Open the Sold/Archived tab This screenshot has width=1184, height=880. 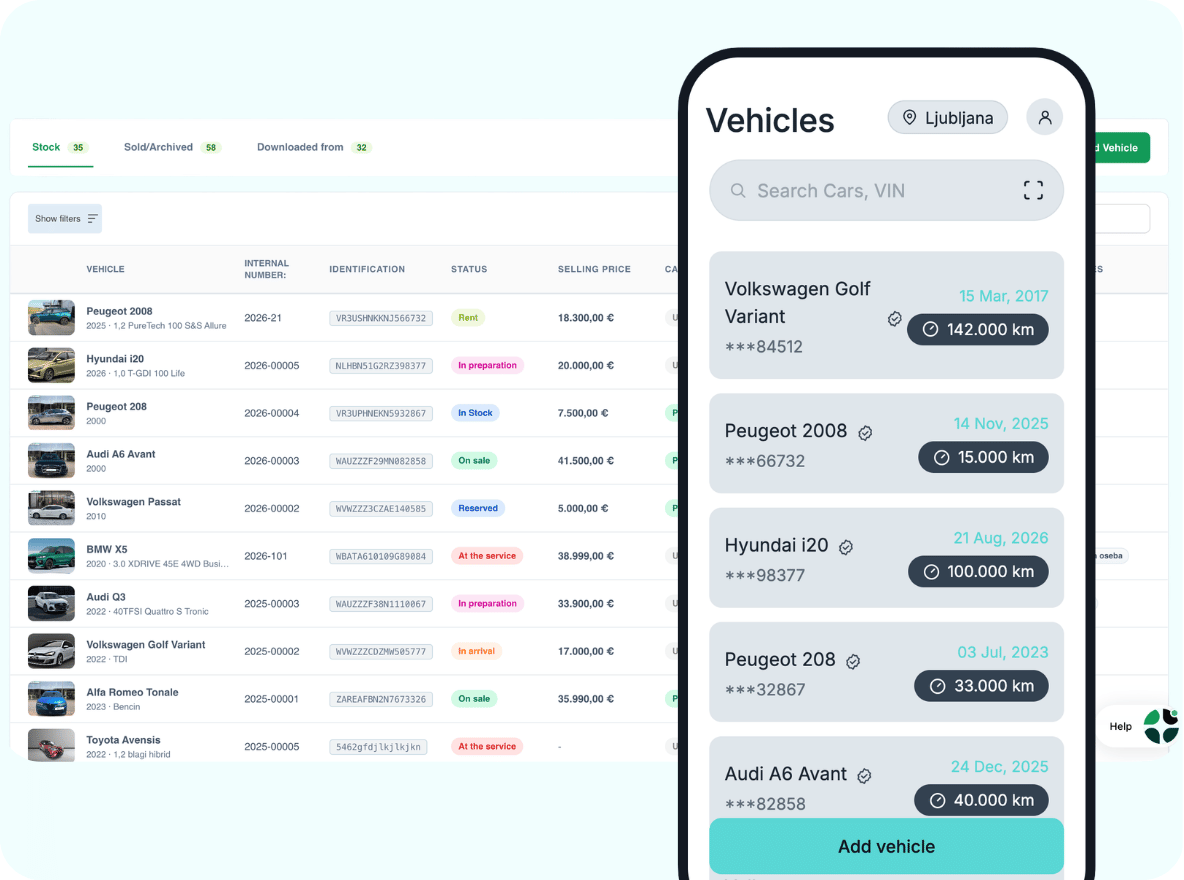click(x=172, y=147)
